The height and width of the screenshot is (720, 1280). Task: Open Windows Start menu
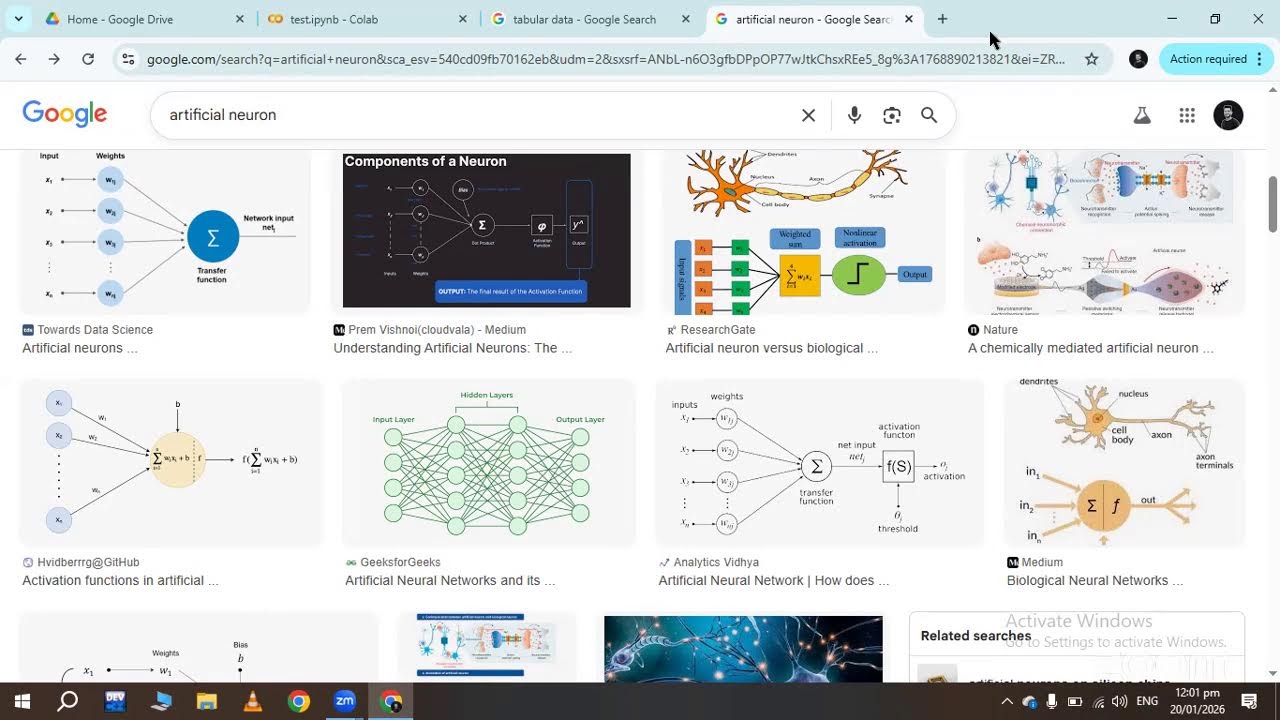(x=22, y=701)
